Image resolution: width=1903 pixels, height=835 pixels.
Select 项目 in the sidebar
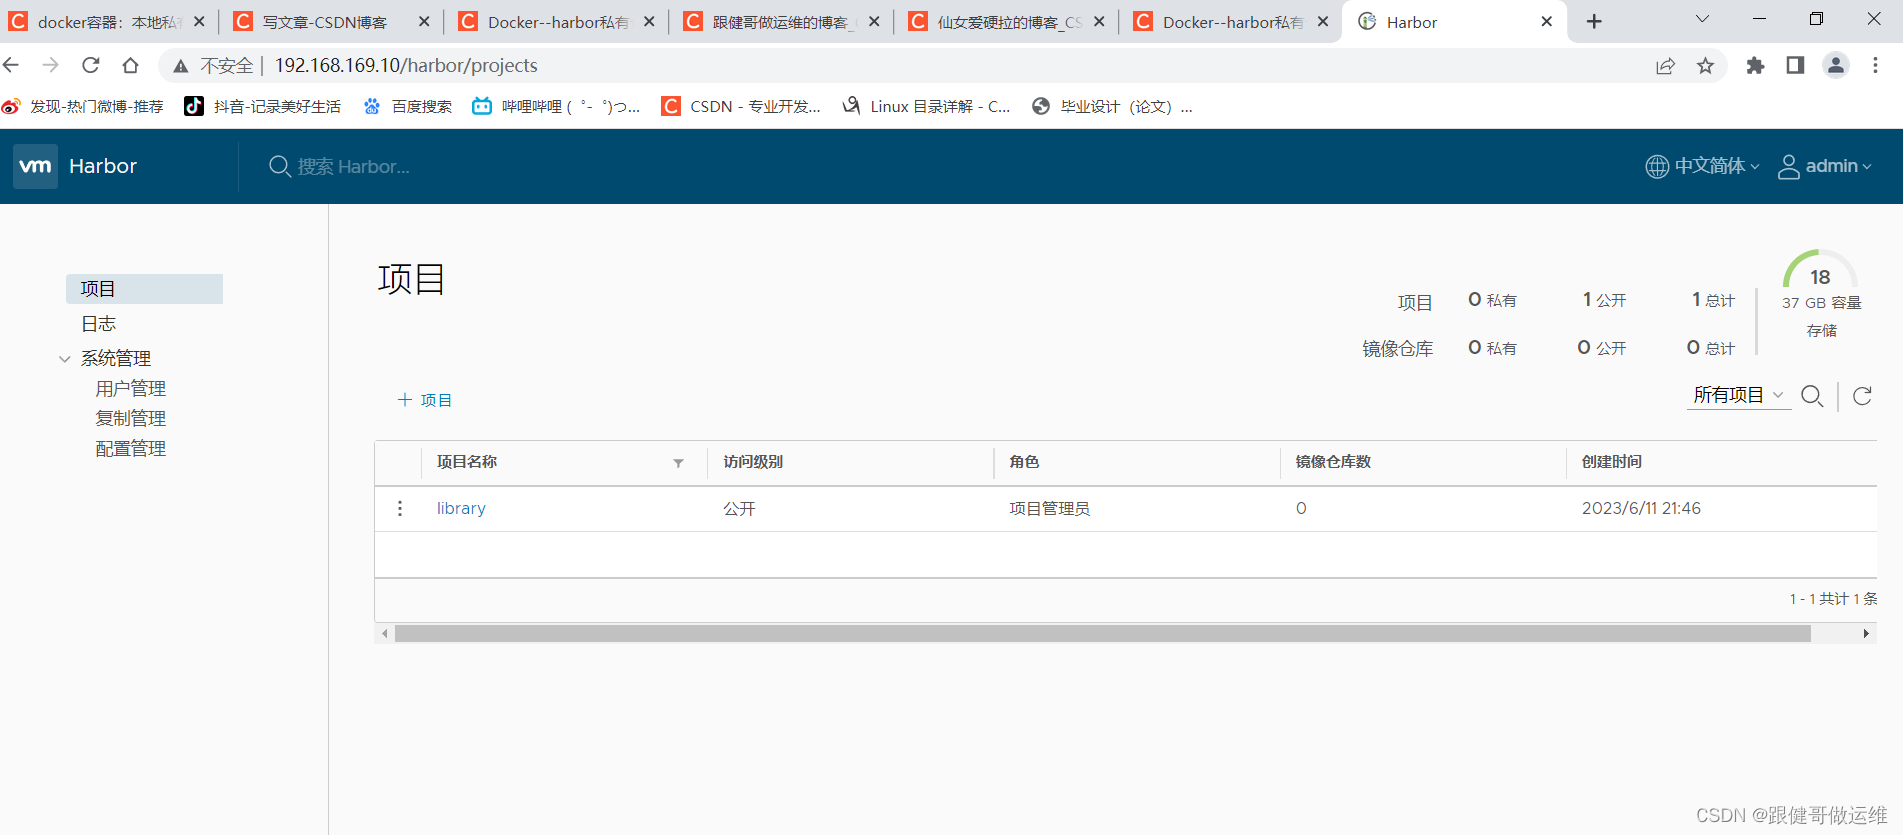[144, 289]
